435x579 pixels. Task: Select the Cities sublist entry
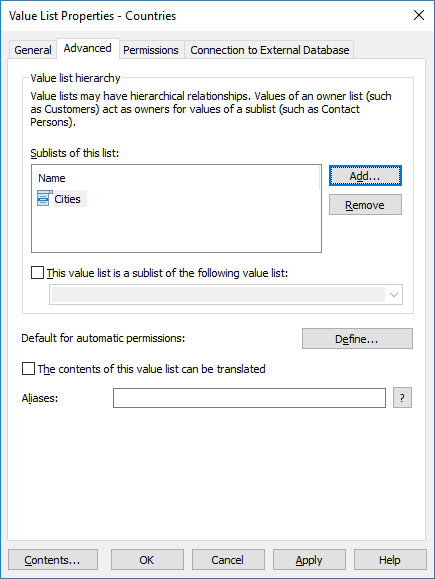pos(68,199)
